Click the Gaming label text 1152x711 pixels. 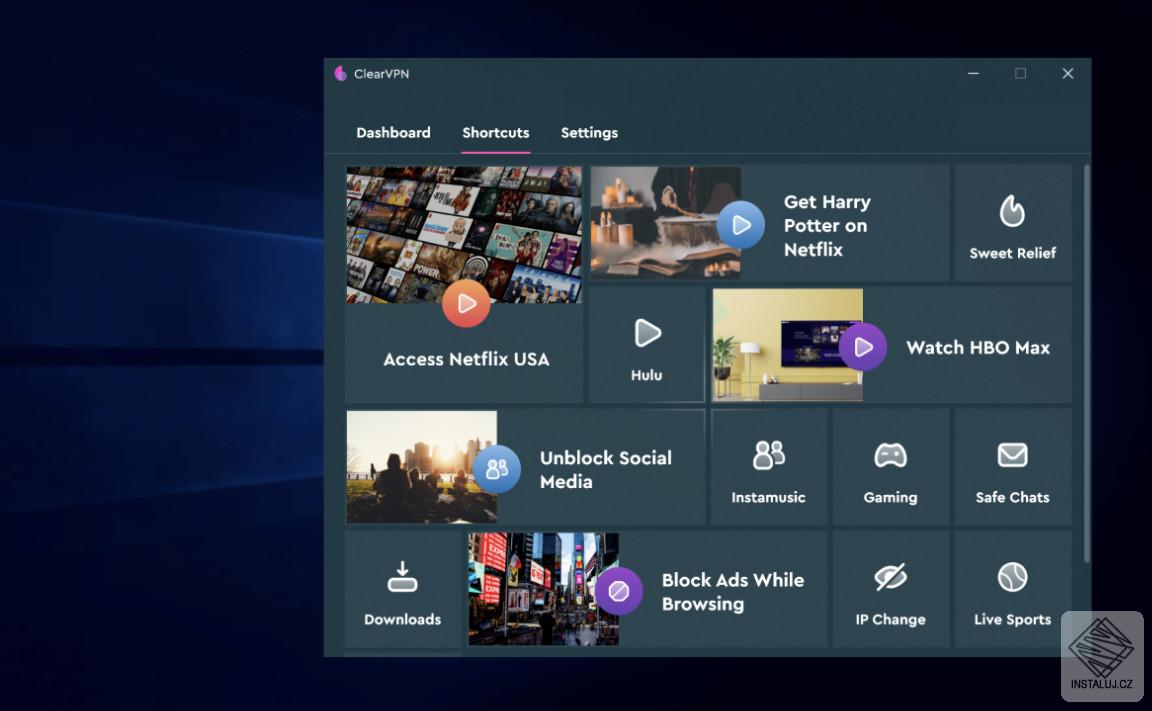890,497
